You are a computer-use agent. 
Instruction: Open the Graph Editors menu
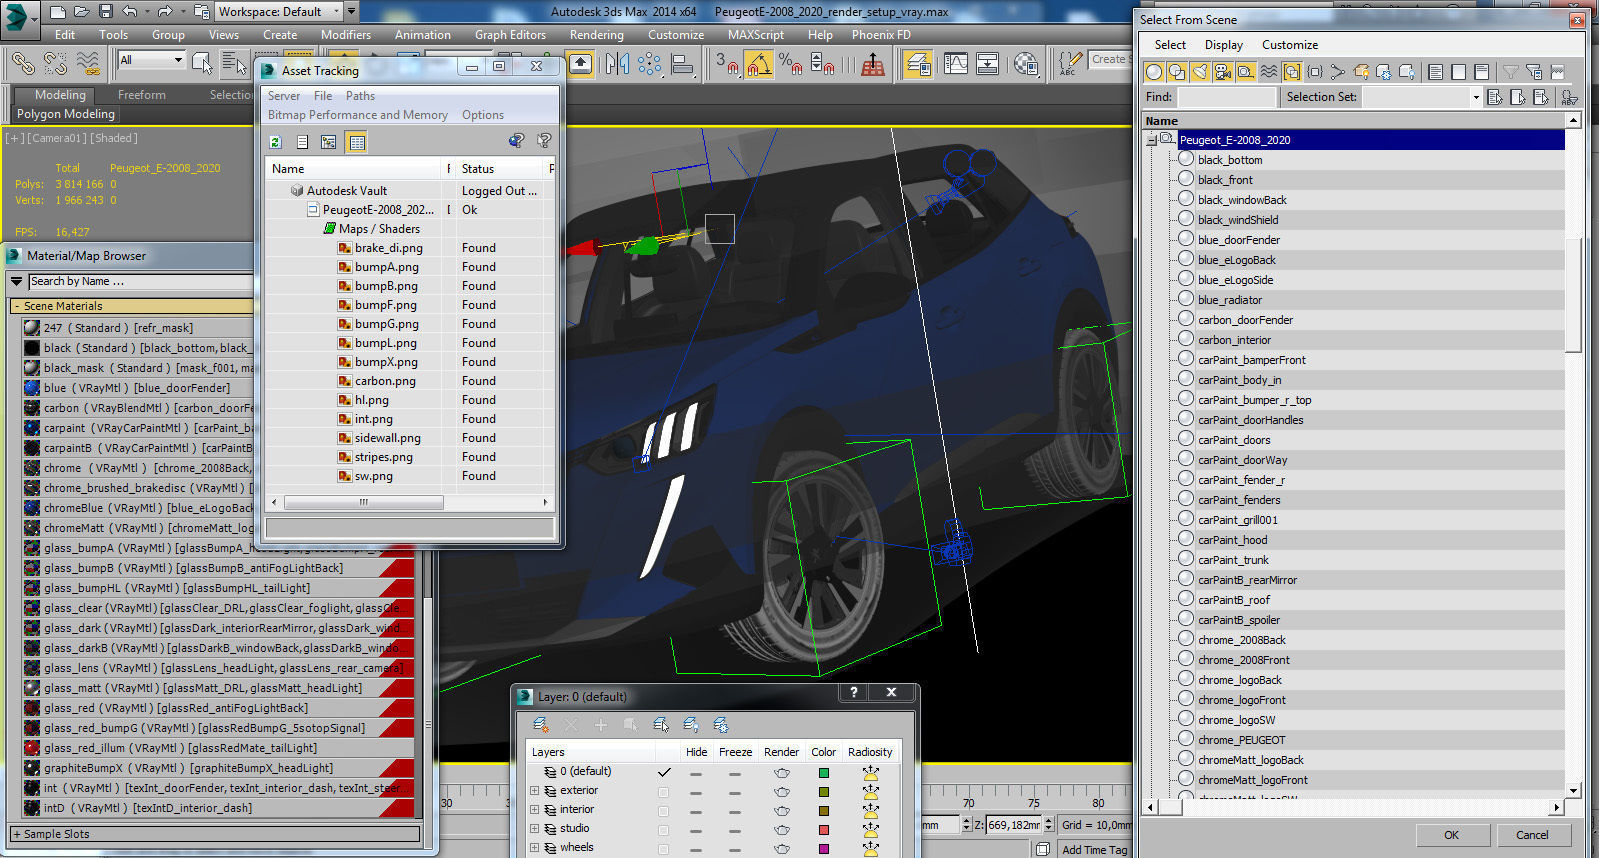click(x=510, y=34)
